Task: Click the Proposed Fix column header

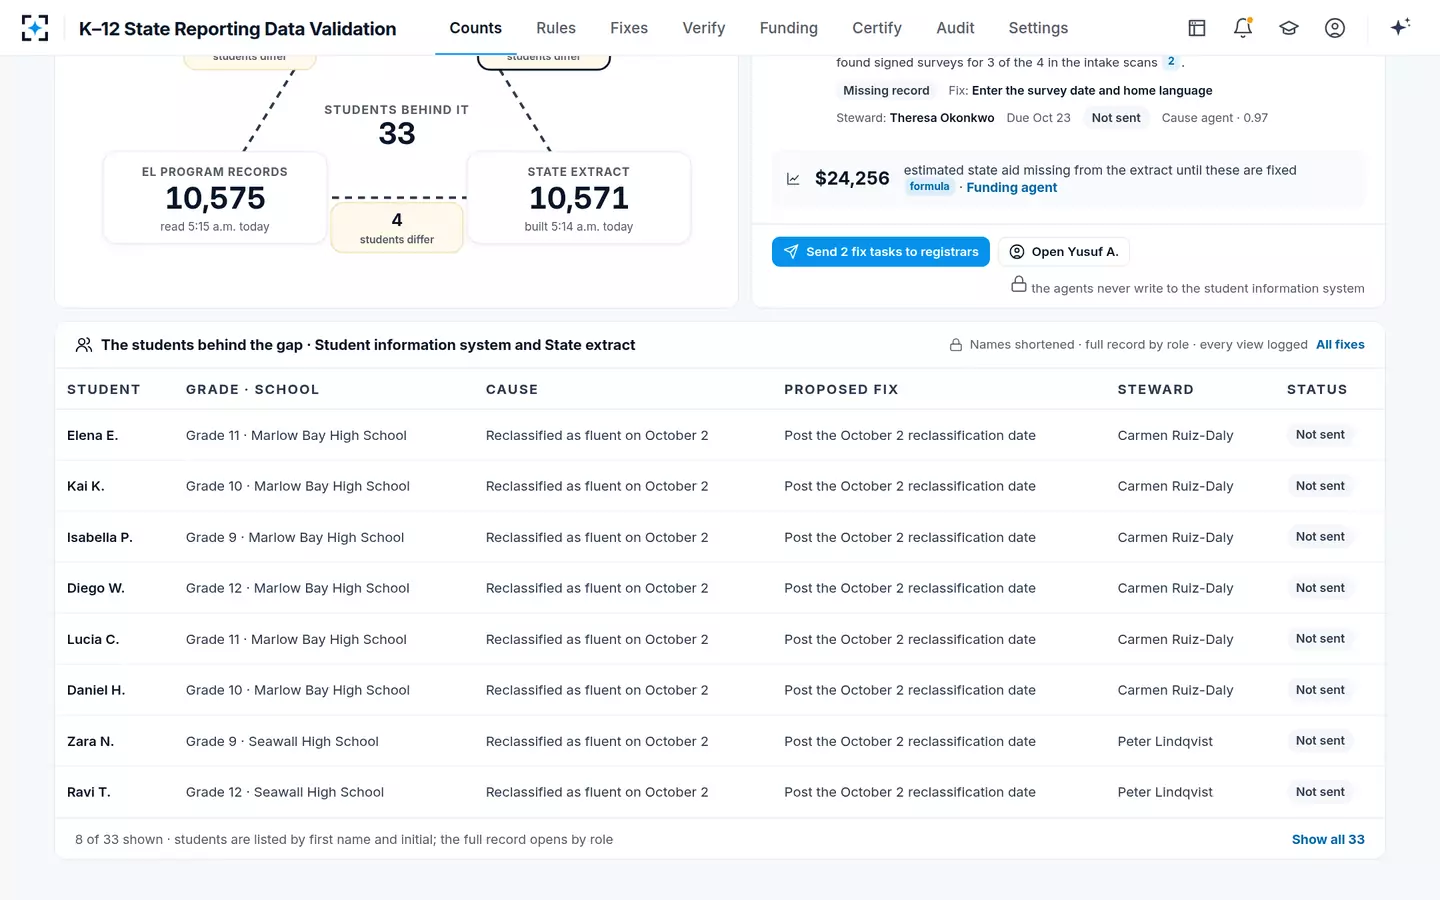Action: [841, 390]
